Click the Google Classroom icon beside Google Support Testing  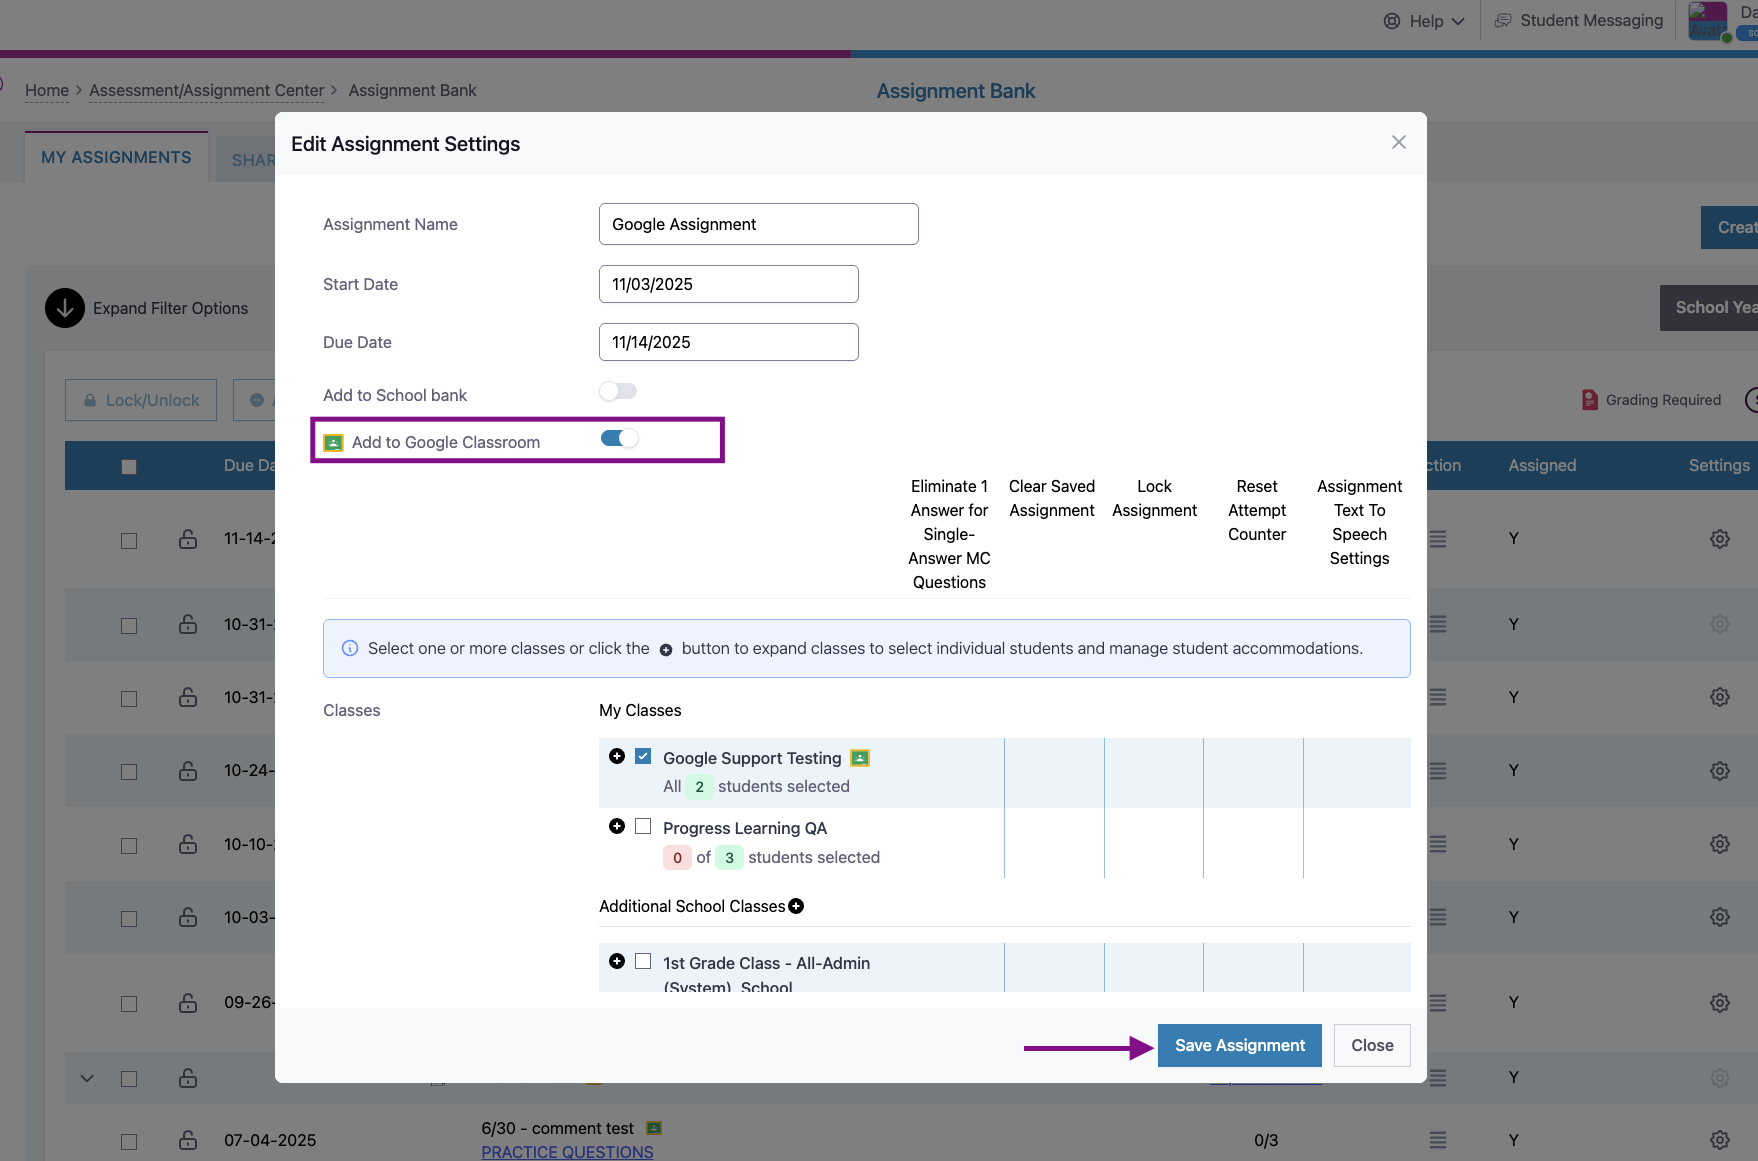tap(860, 758)
